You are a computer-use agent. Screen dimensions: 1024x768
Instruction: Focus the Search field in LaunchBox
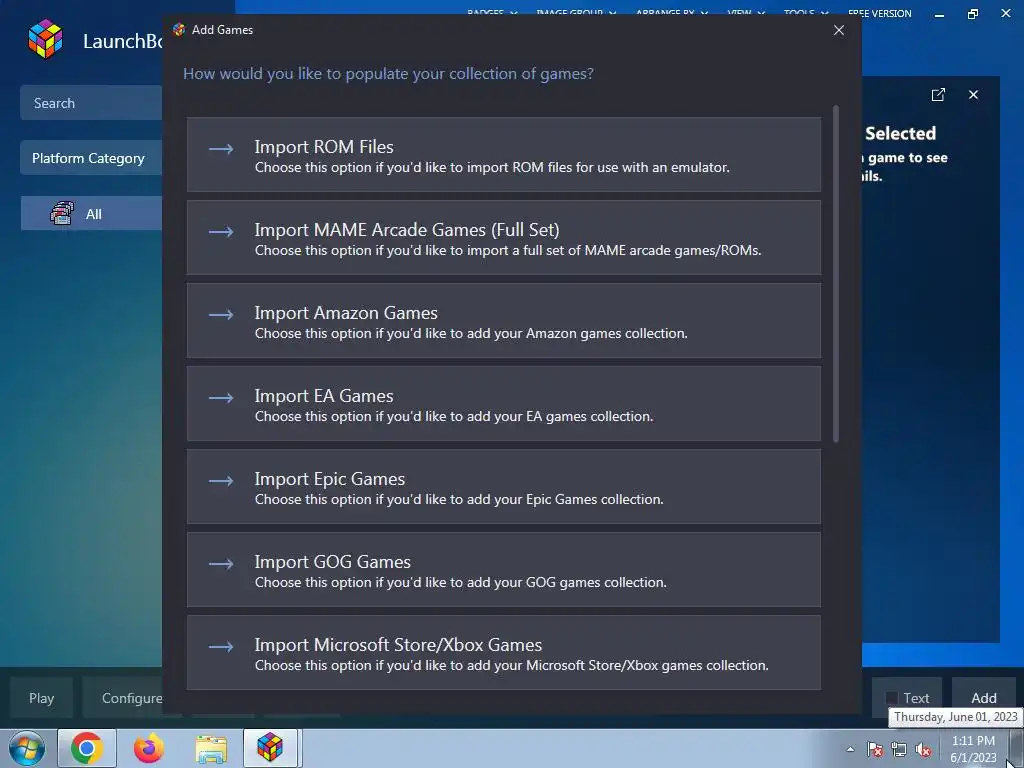pyautogui.click(x=91, y=103)
